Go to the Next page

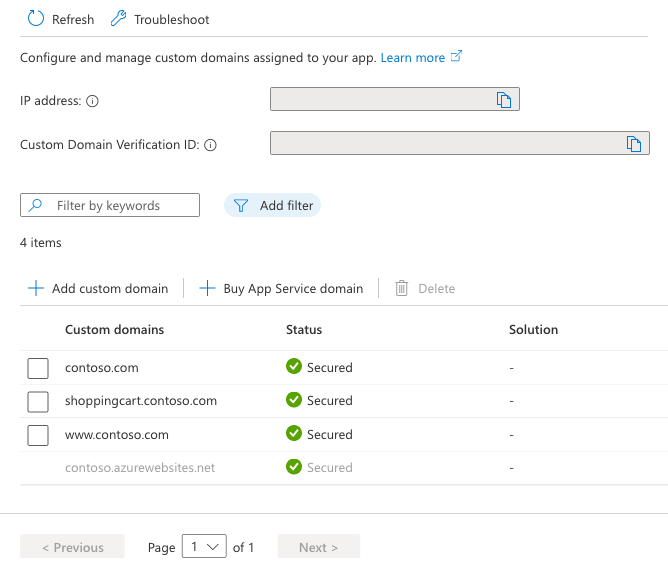318,547
